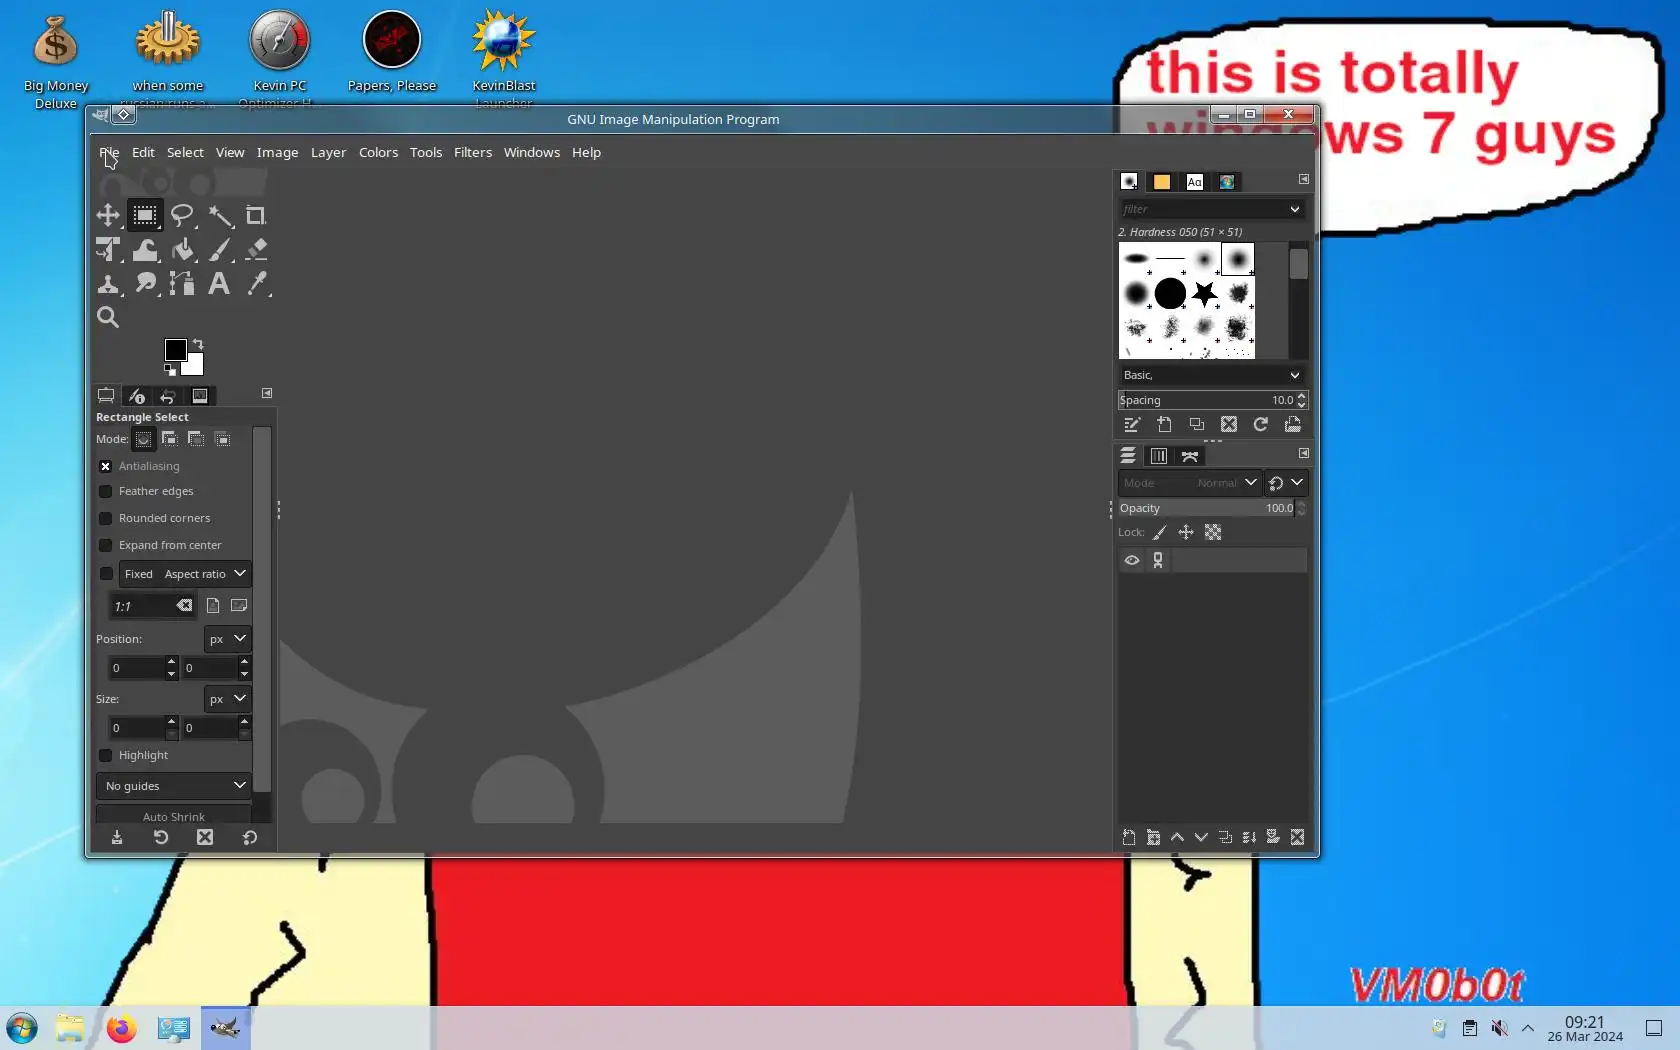Reset colors to default black and white
This screenshot has width=1680, height=1050.
[170, 369]
